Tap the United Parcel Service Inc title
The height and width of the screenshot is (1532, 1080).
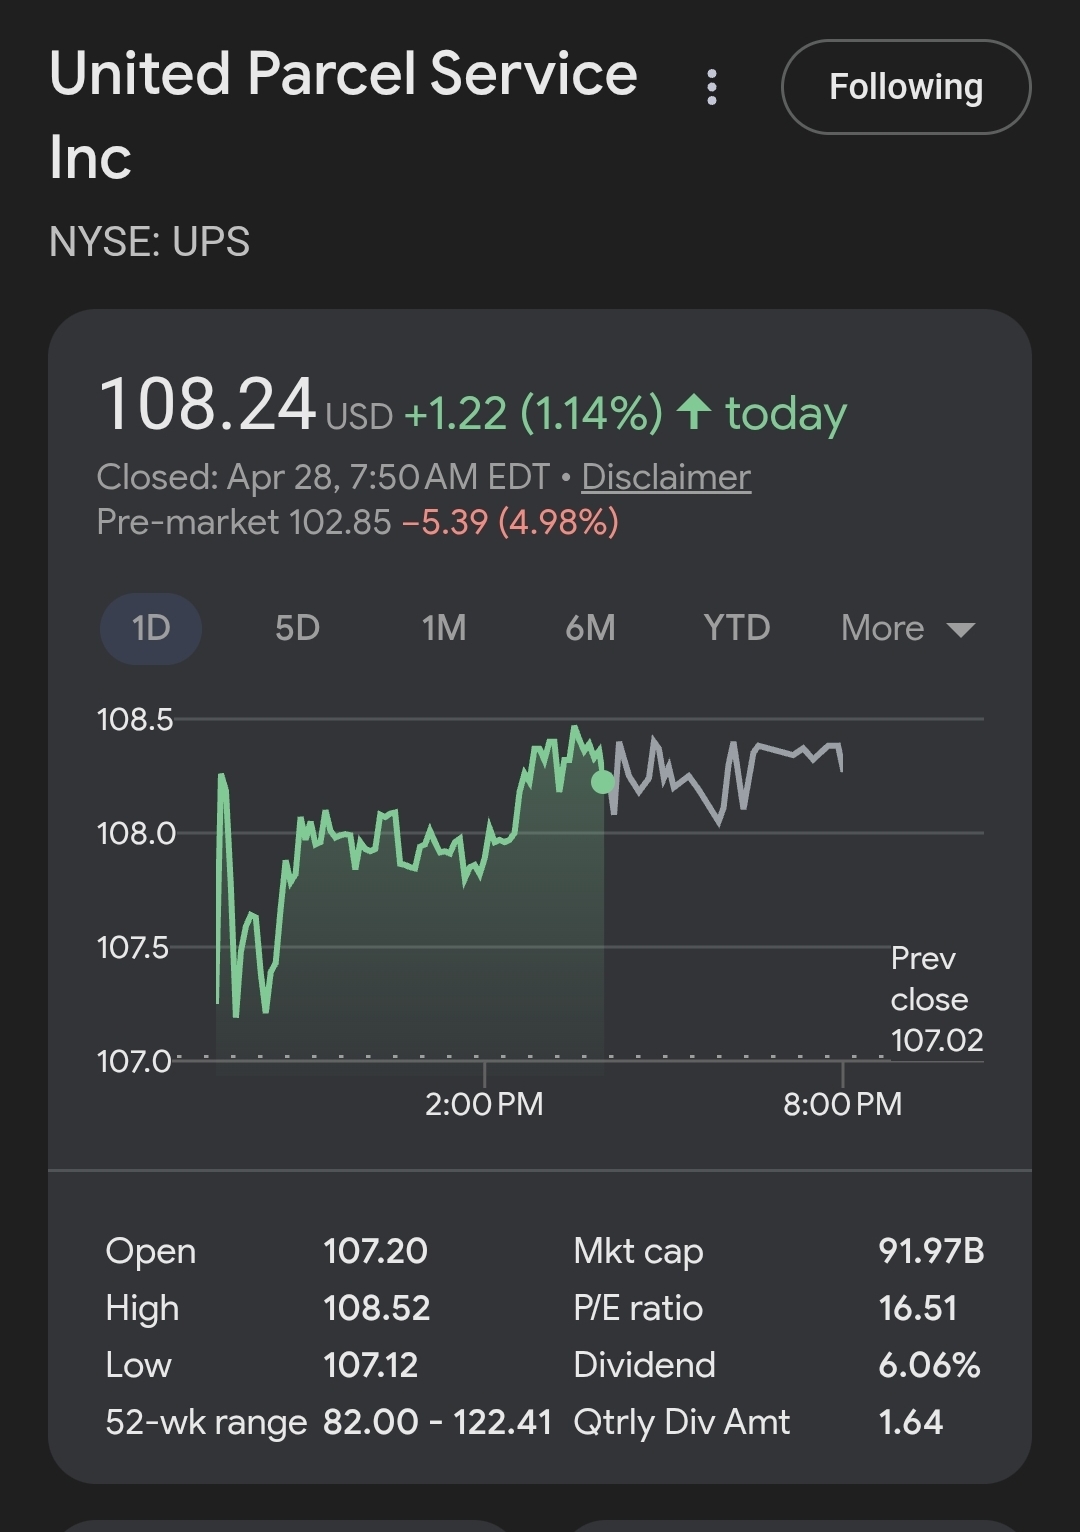coord(343,115)
